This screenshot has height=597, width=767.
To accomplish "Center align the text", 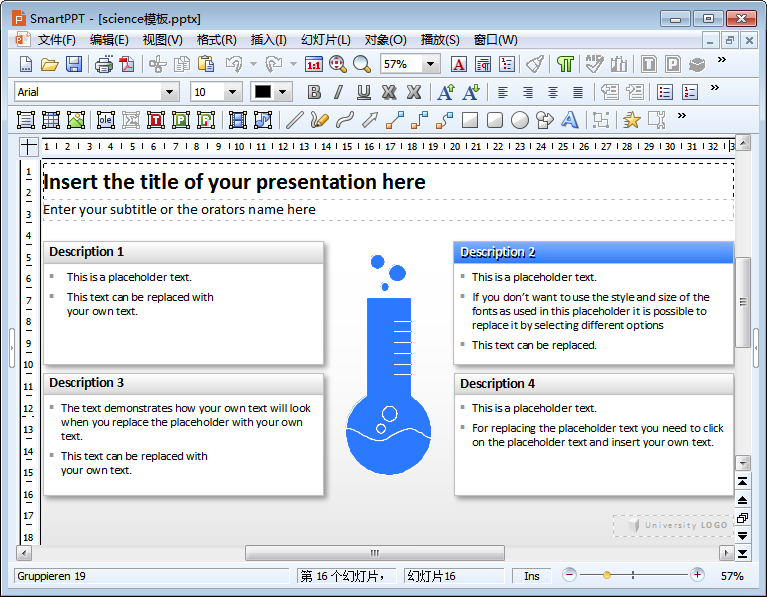I will pos(553,92).
